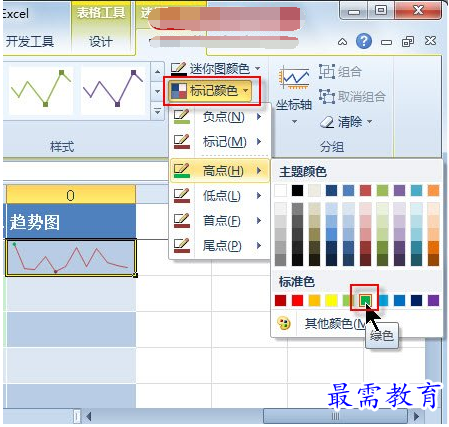
Task: Pick the olive green theme color top row
Action: tap(382, 191)
